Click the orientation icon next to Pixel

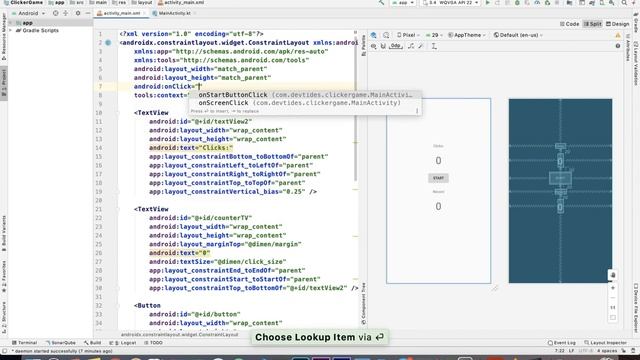point(386,35)
